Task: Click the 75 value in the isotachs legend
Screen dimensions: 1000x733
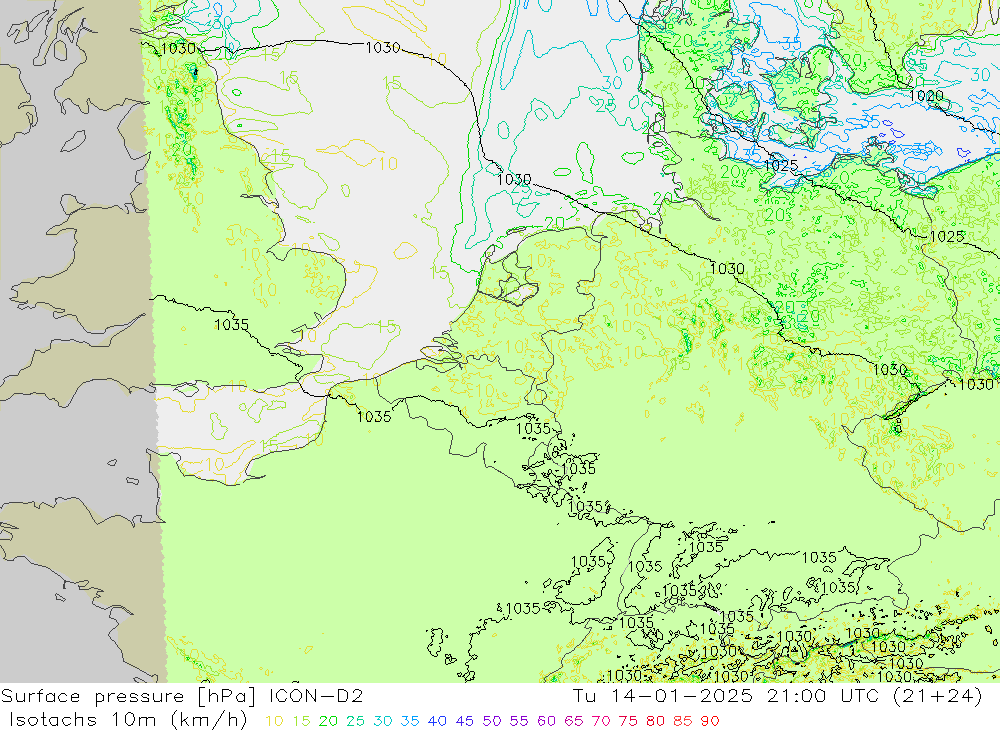Action: point(628,721)
